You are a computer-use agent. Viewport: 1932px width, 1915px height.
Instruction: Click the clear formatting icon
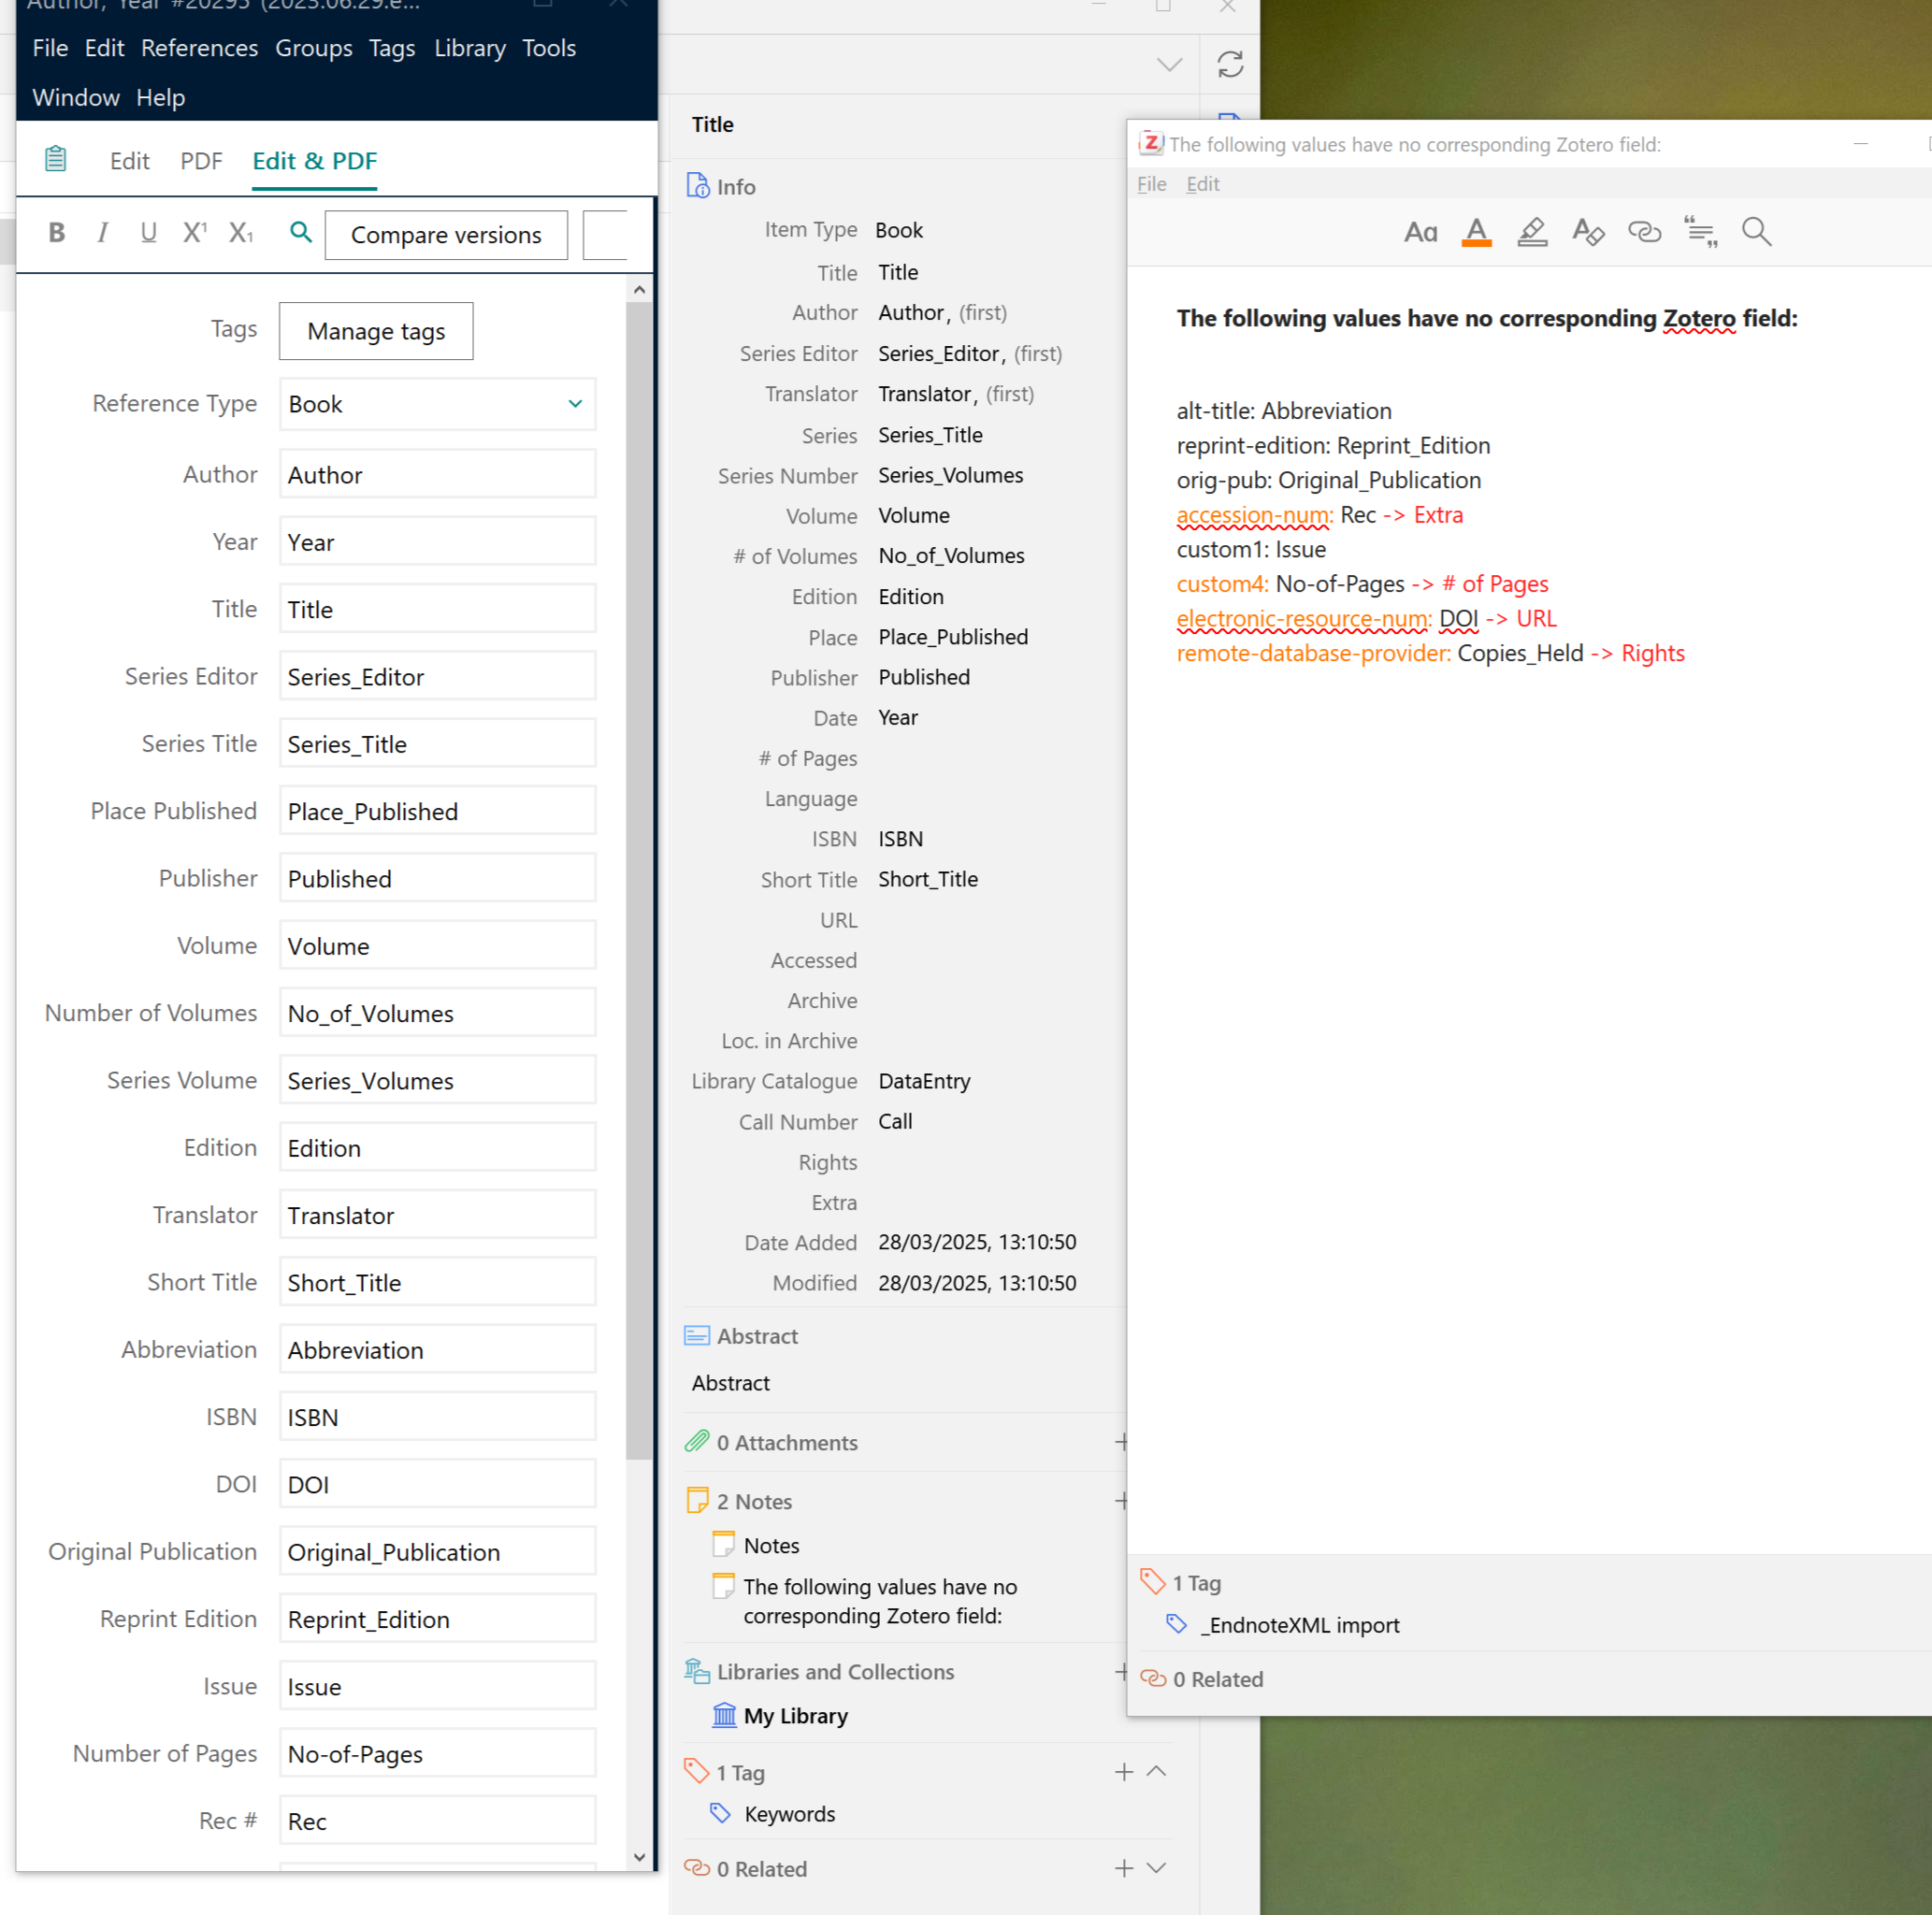pos(1588,232)
